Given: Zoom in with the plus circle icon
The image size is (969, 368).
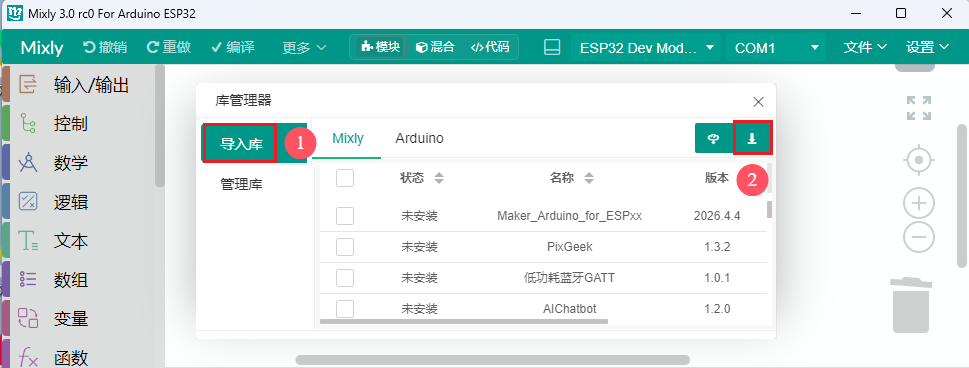Looking at the screenshot, I should [x=919, y=203].
